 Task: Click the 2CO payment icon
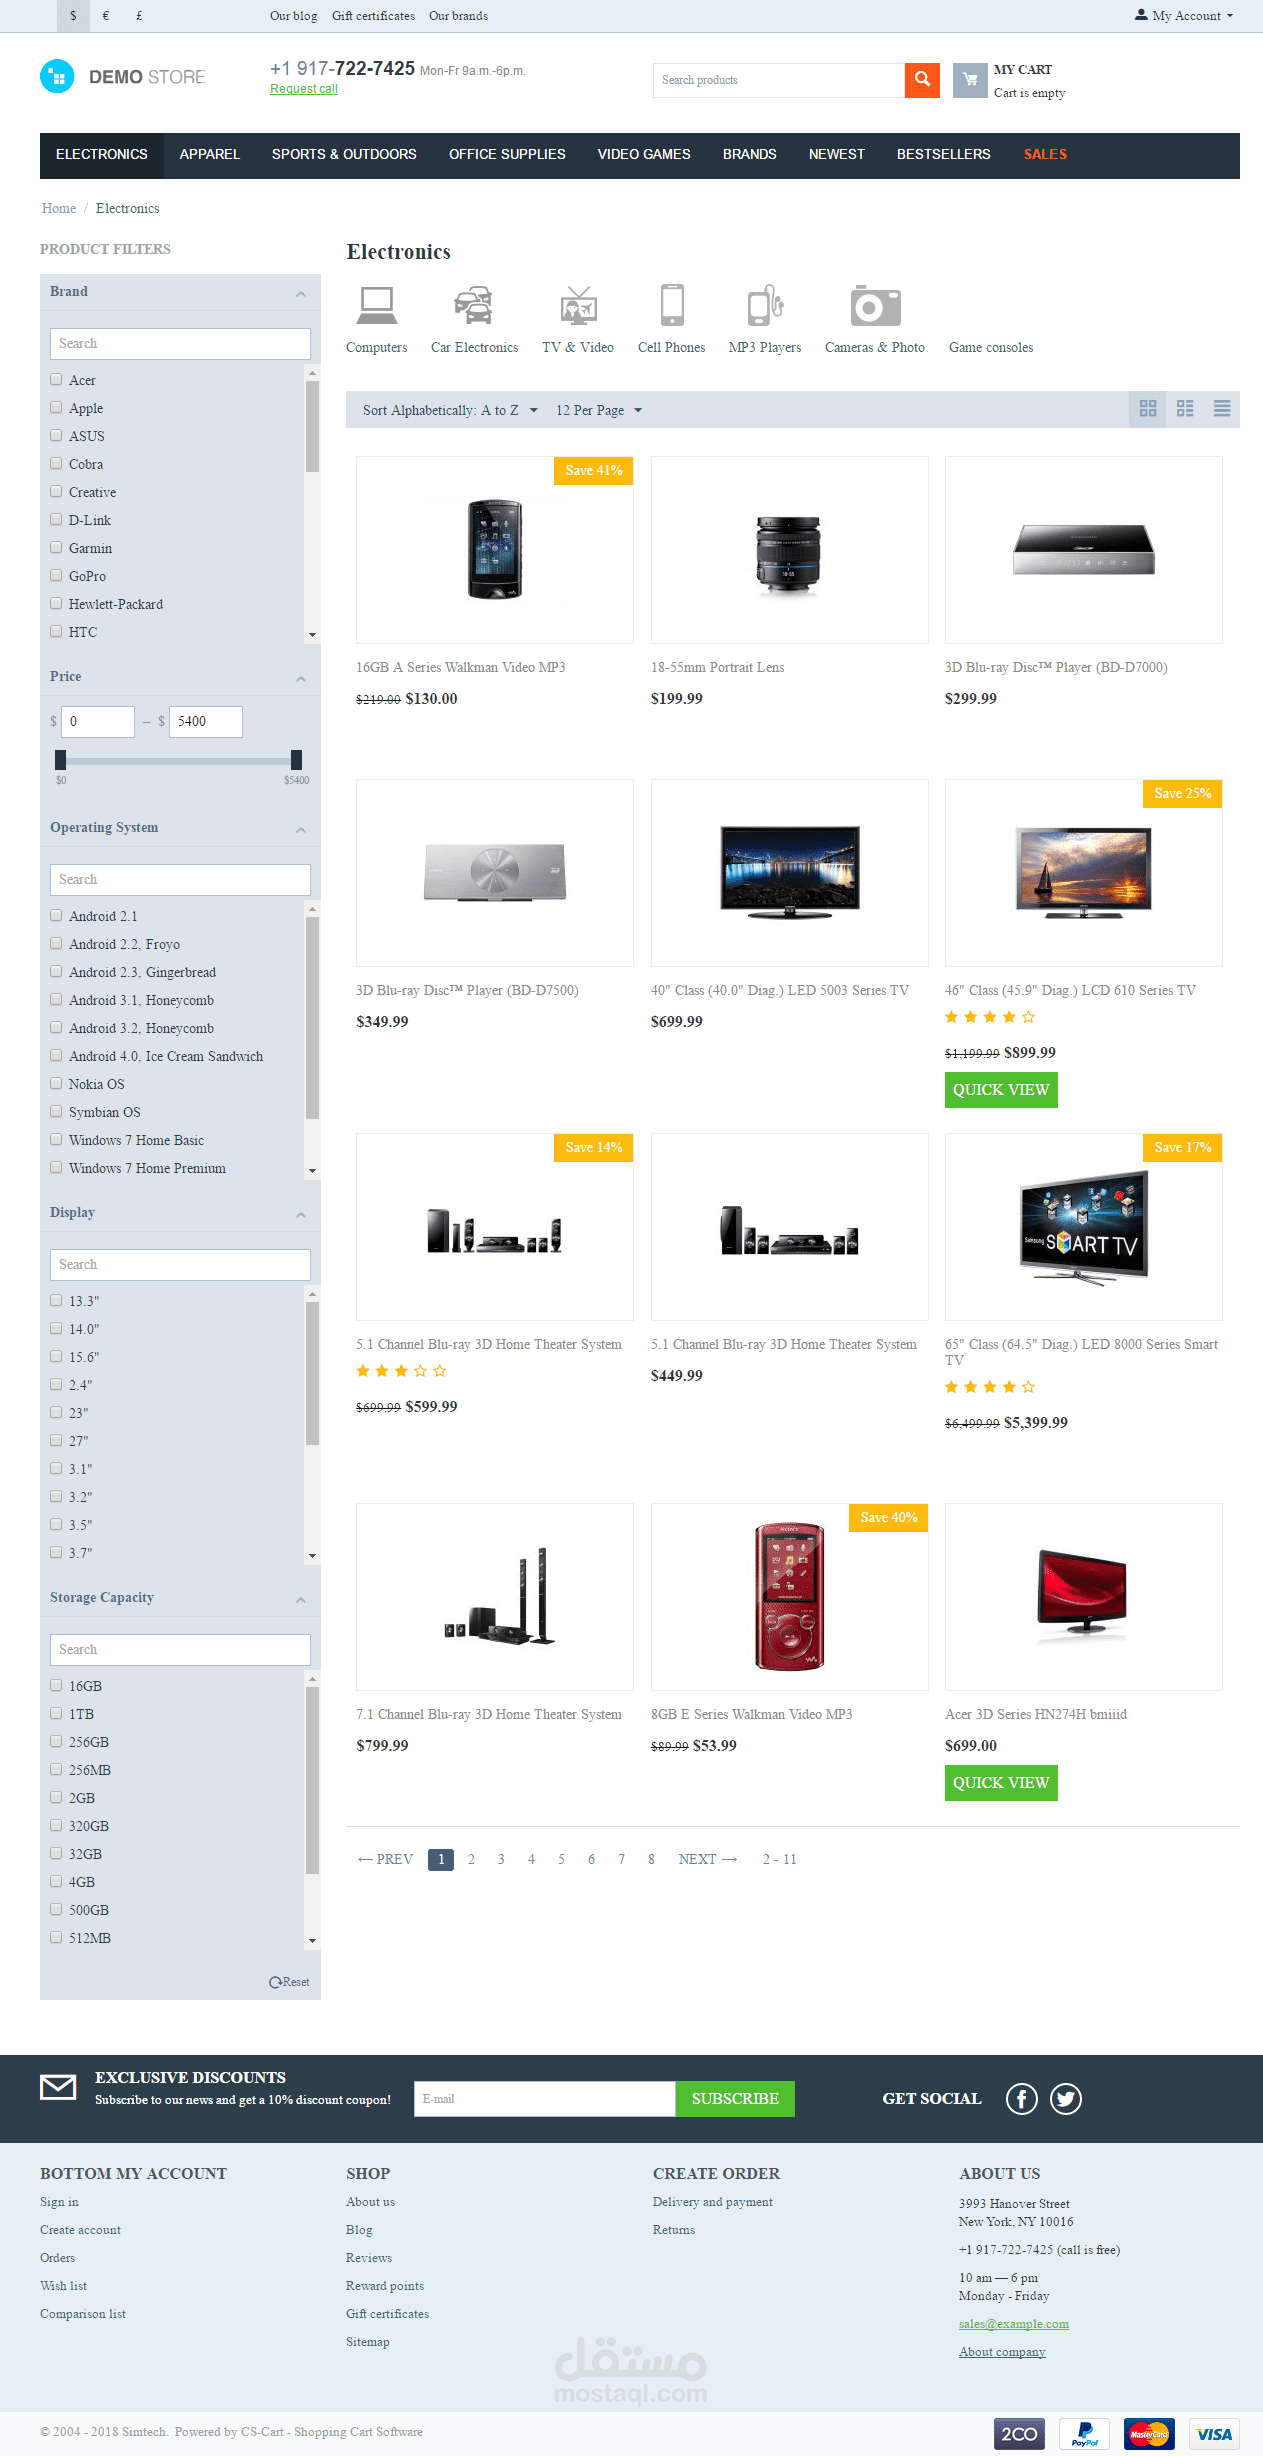coord(1019,2434)
